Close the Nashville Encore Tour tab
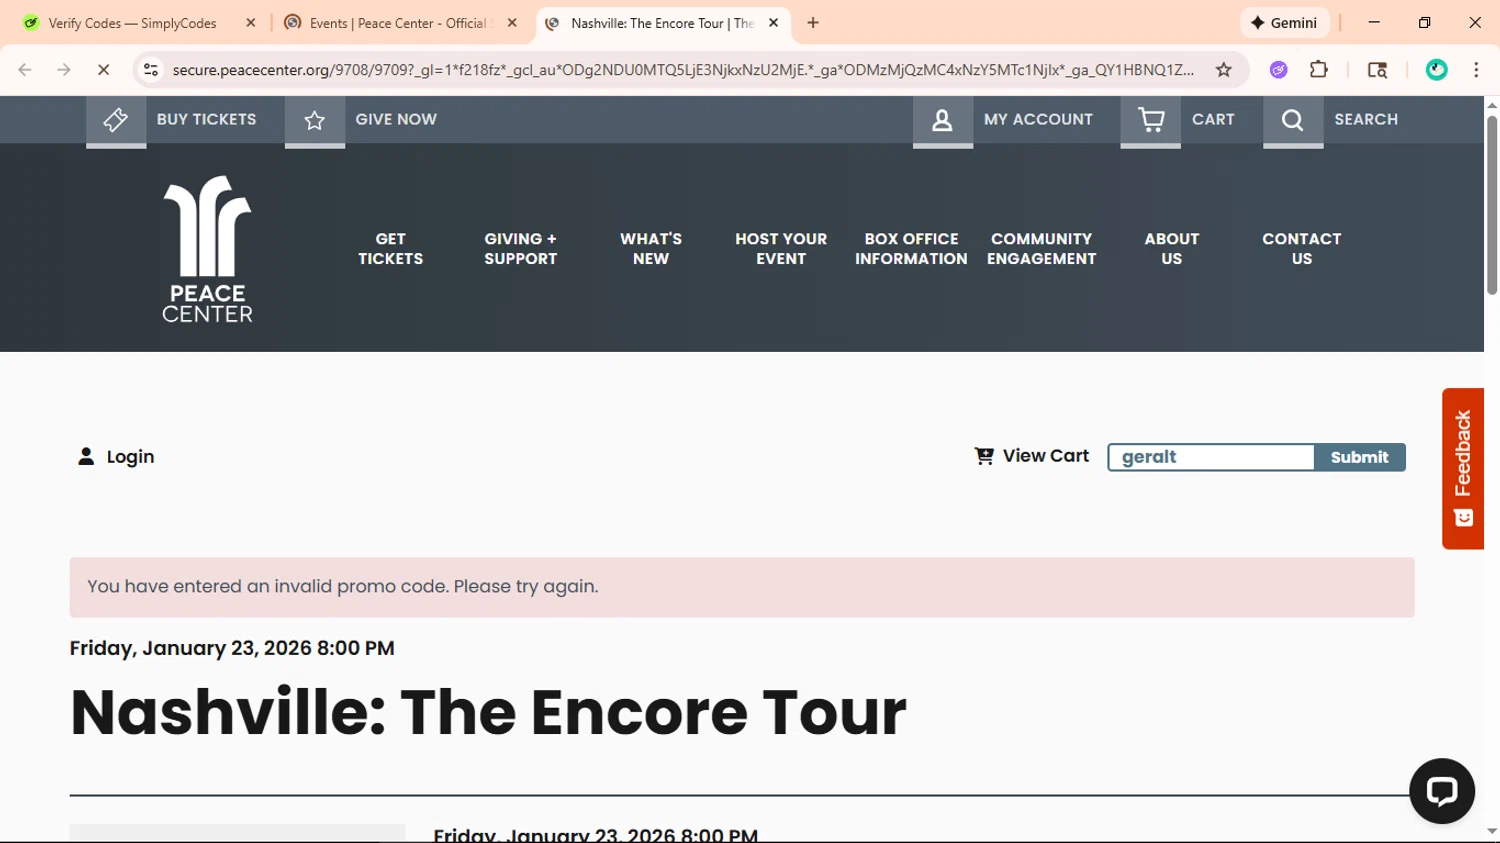The width and height of the screenshot is (1500, 843). click(x=773, y=23)
